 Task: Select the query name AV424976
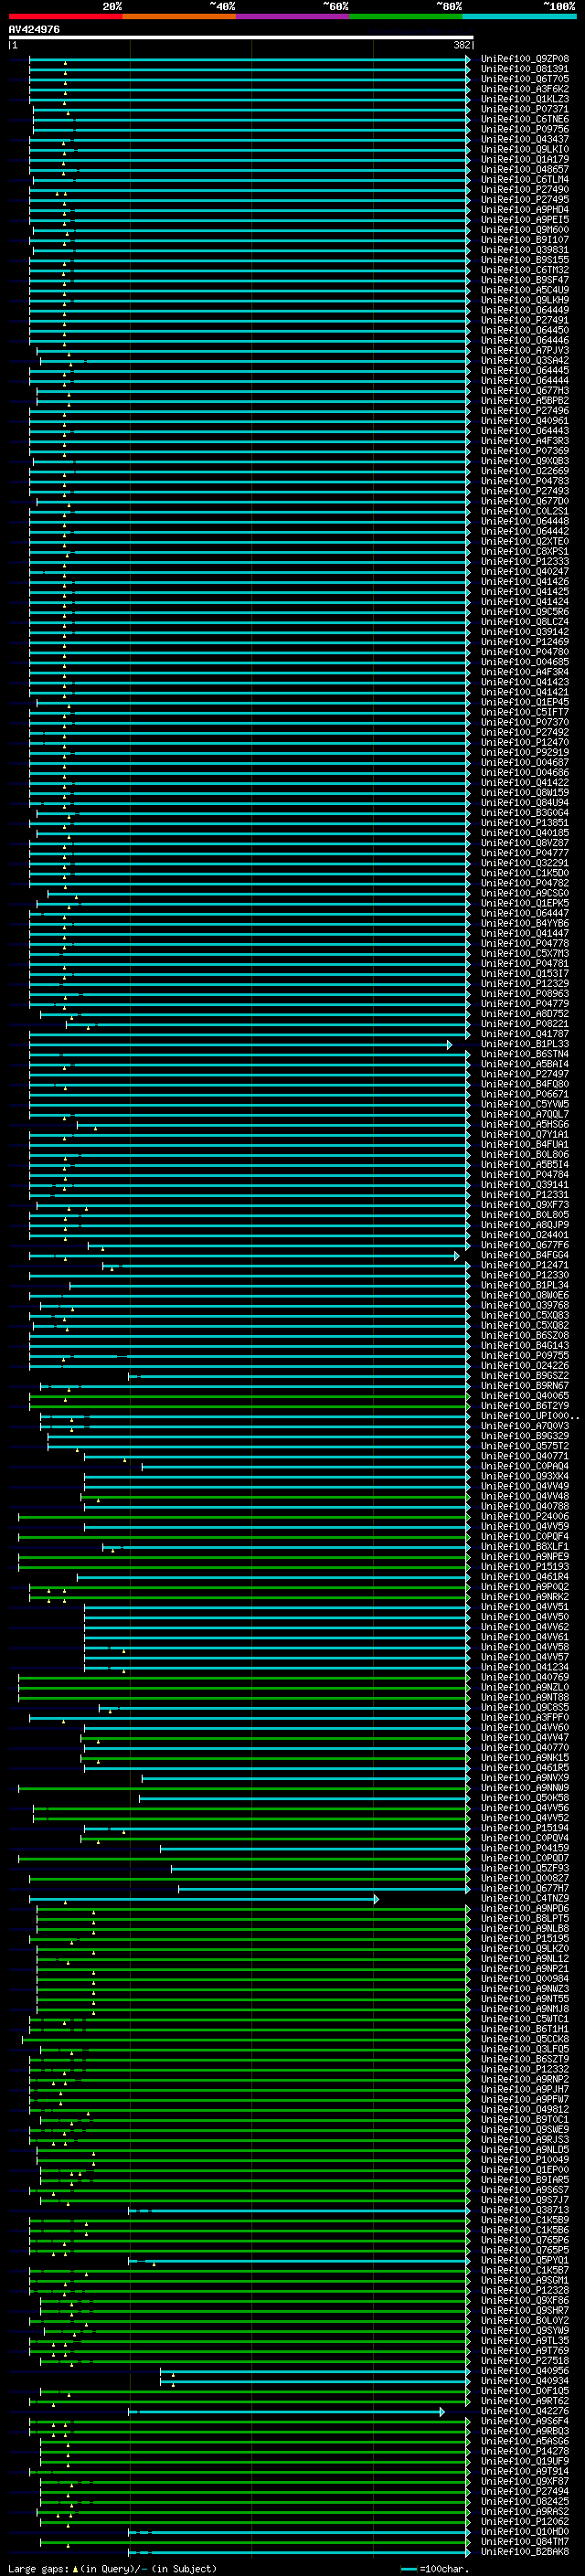(x=34, y=30)
